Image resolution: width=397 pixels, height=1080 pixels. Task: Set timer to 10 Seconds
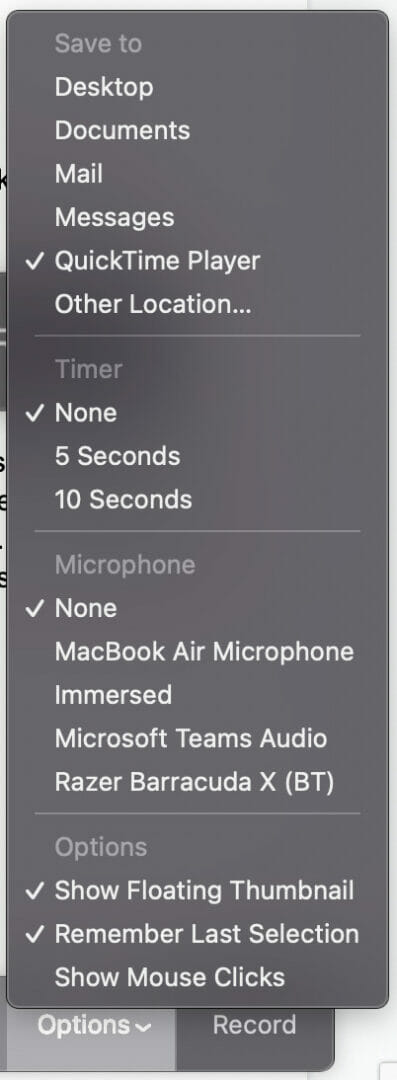coord(198,500)
